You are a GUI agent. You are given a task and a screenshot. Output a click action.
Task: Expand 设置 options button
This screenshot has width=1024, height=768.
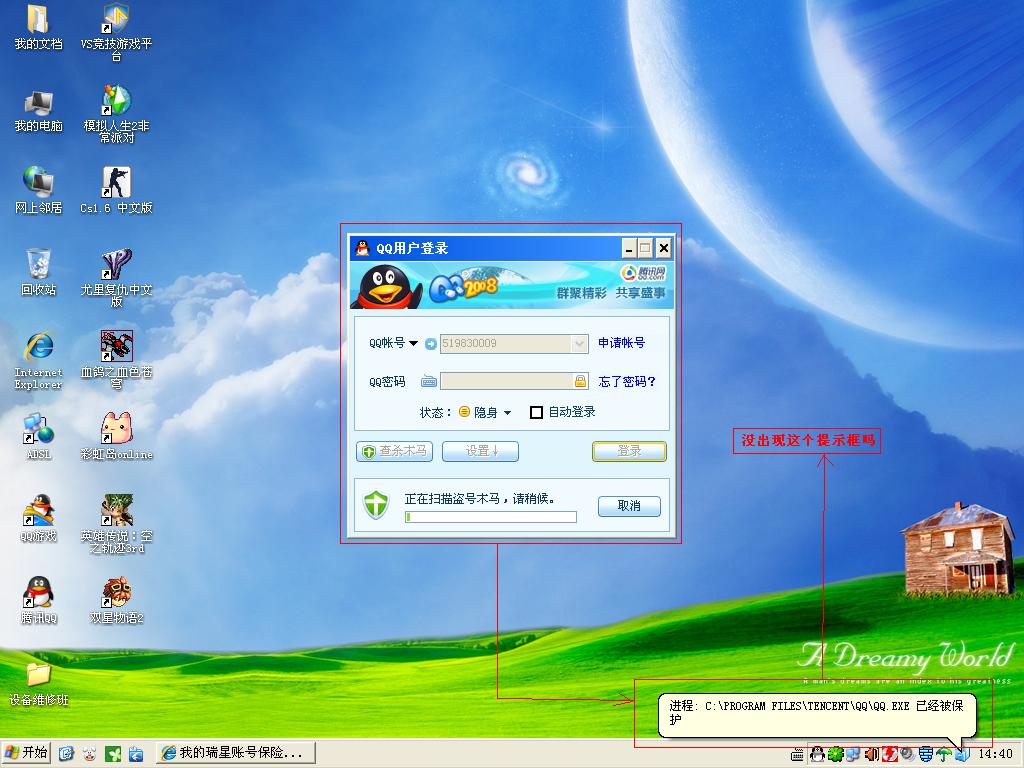coord(480,451)
